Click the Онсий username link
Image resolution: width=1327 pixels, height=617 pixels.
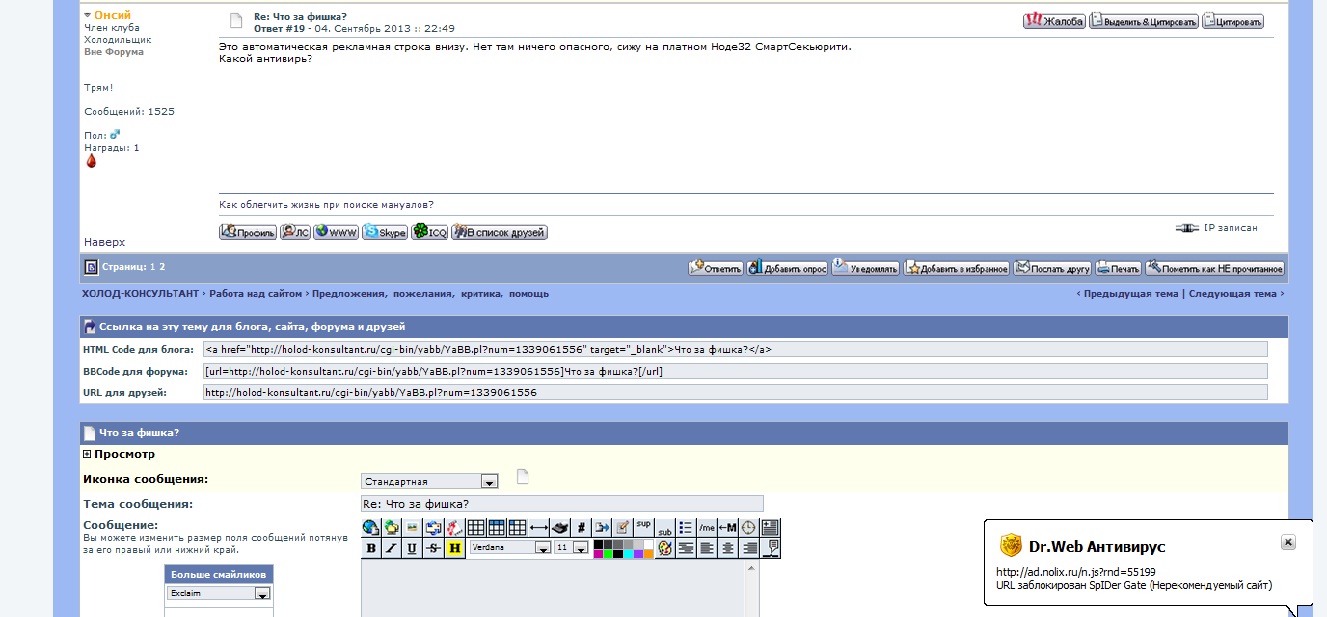pos(113,15)
